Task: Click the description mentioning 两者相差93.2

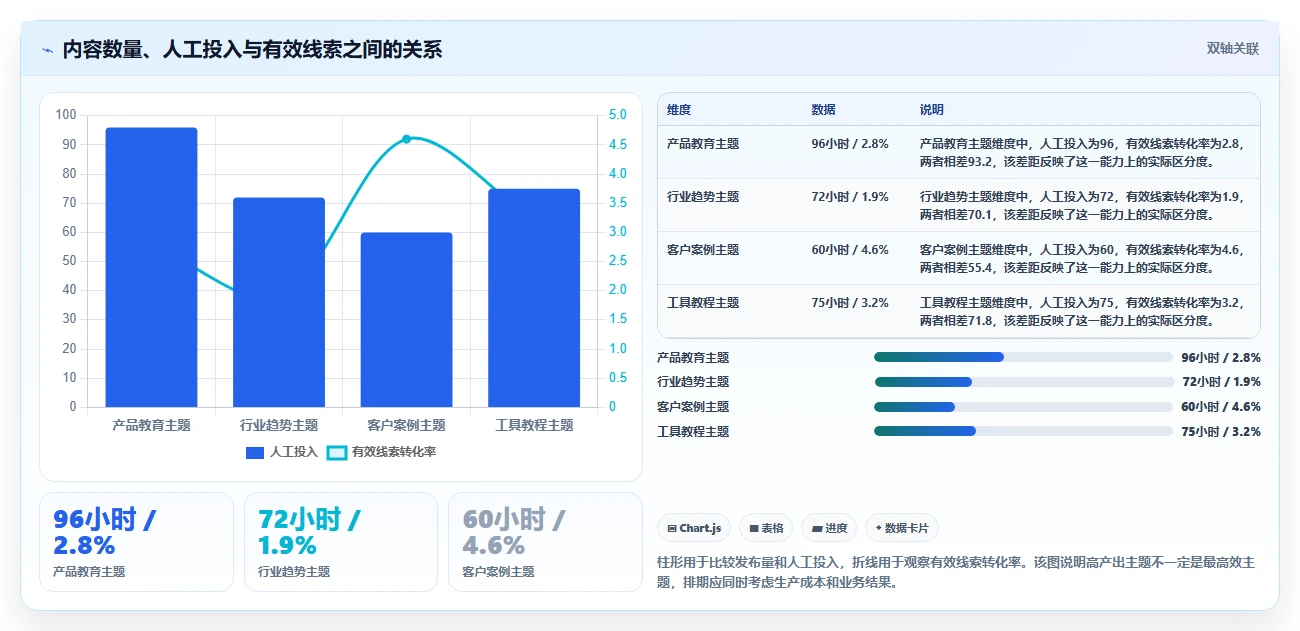Action: 1082,152
